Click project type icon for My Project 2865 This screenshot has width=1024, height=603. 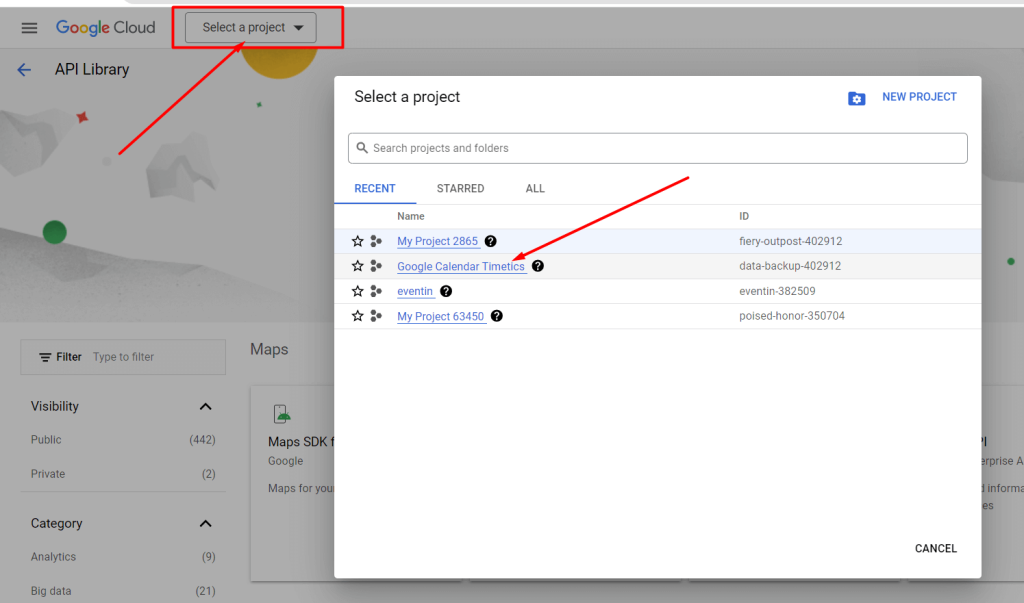(376, 241)
